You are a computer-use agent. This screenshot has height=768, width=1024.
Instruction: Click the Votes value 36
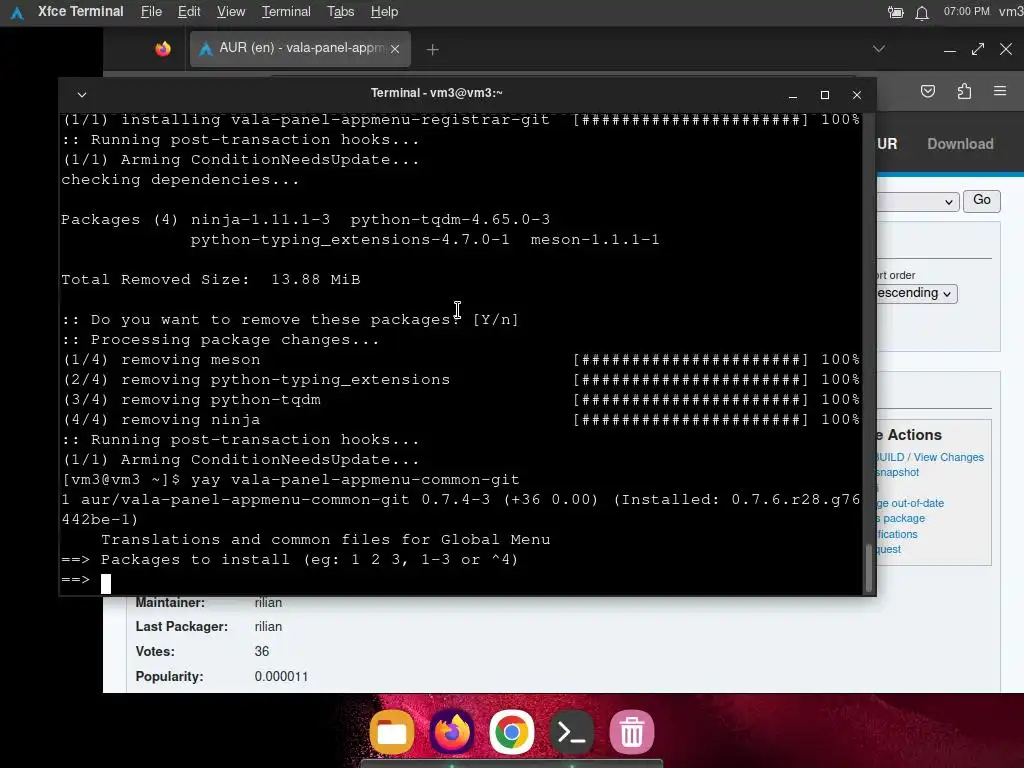point(262,651)
